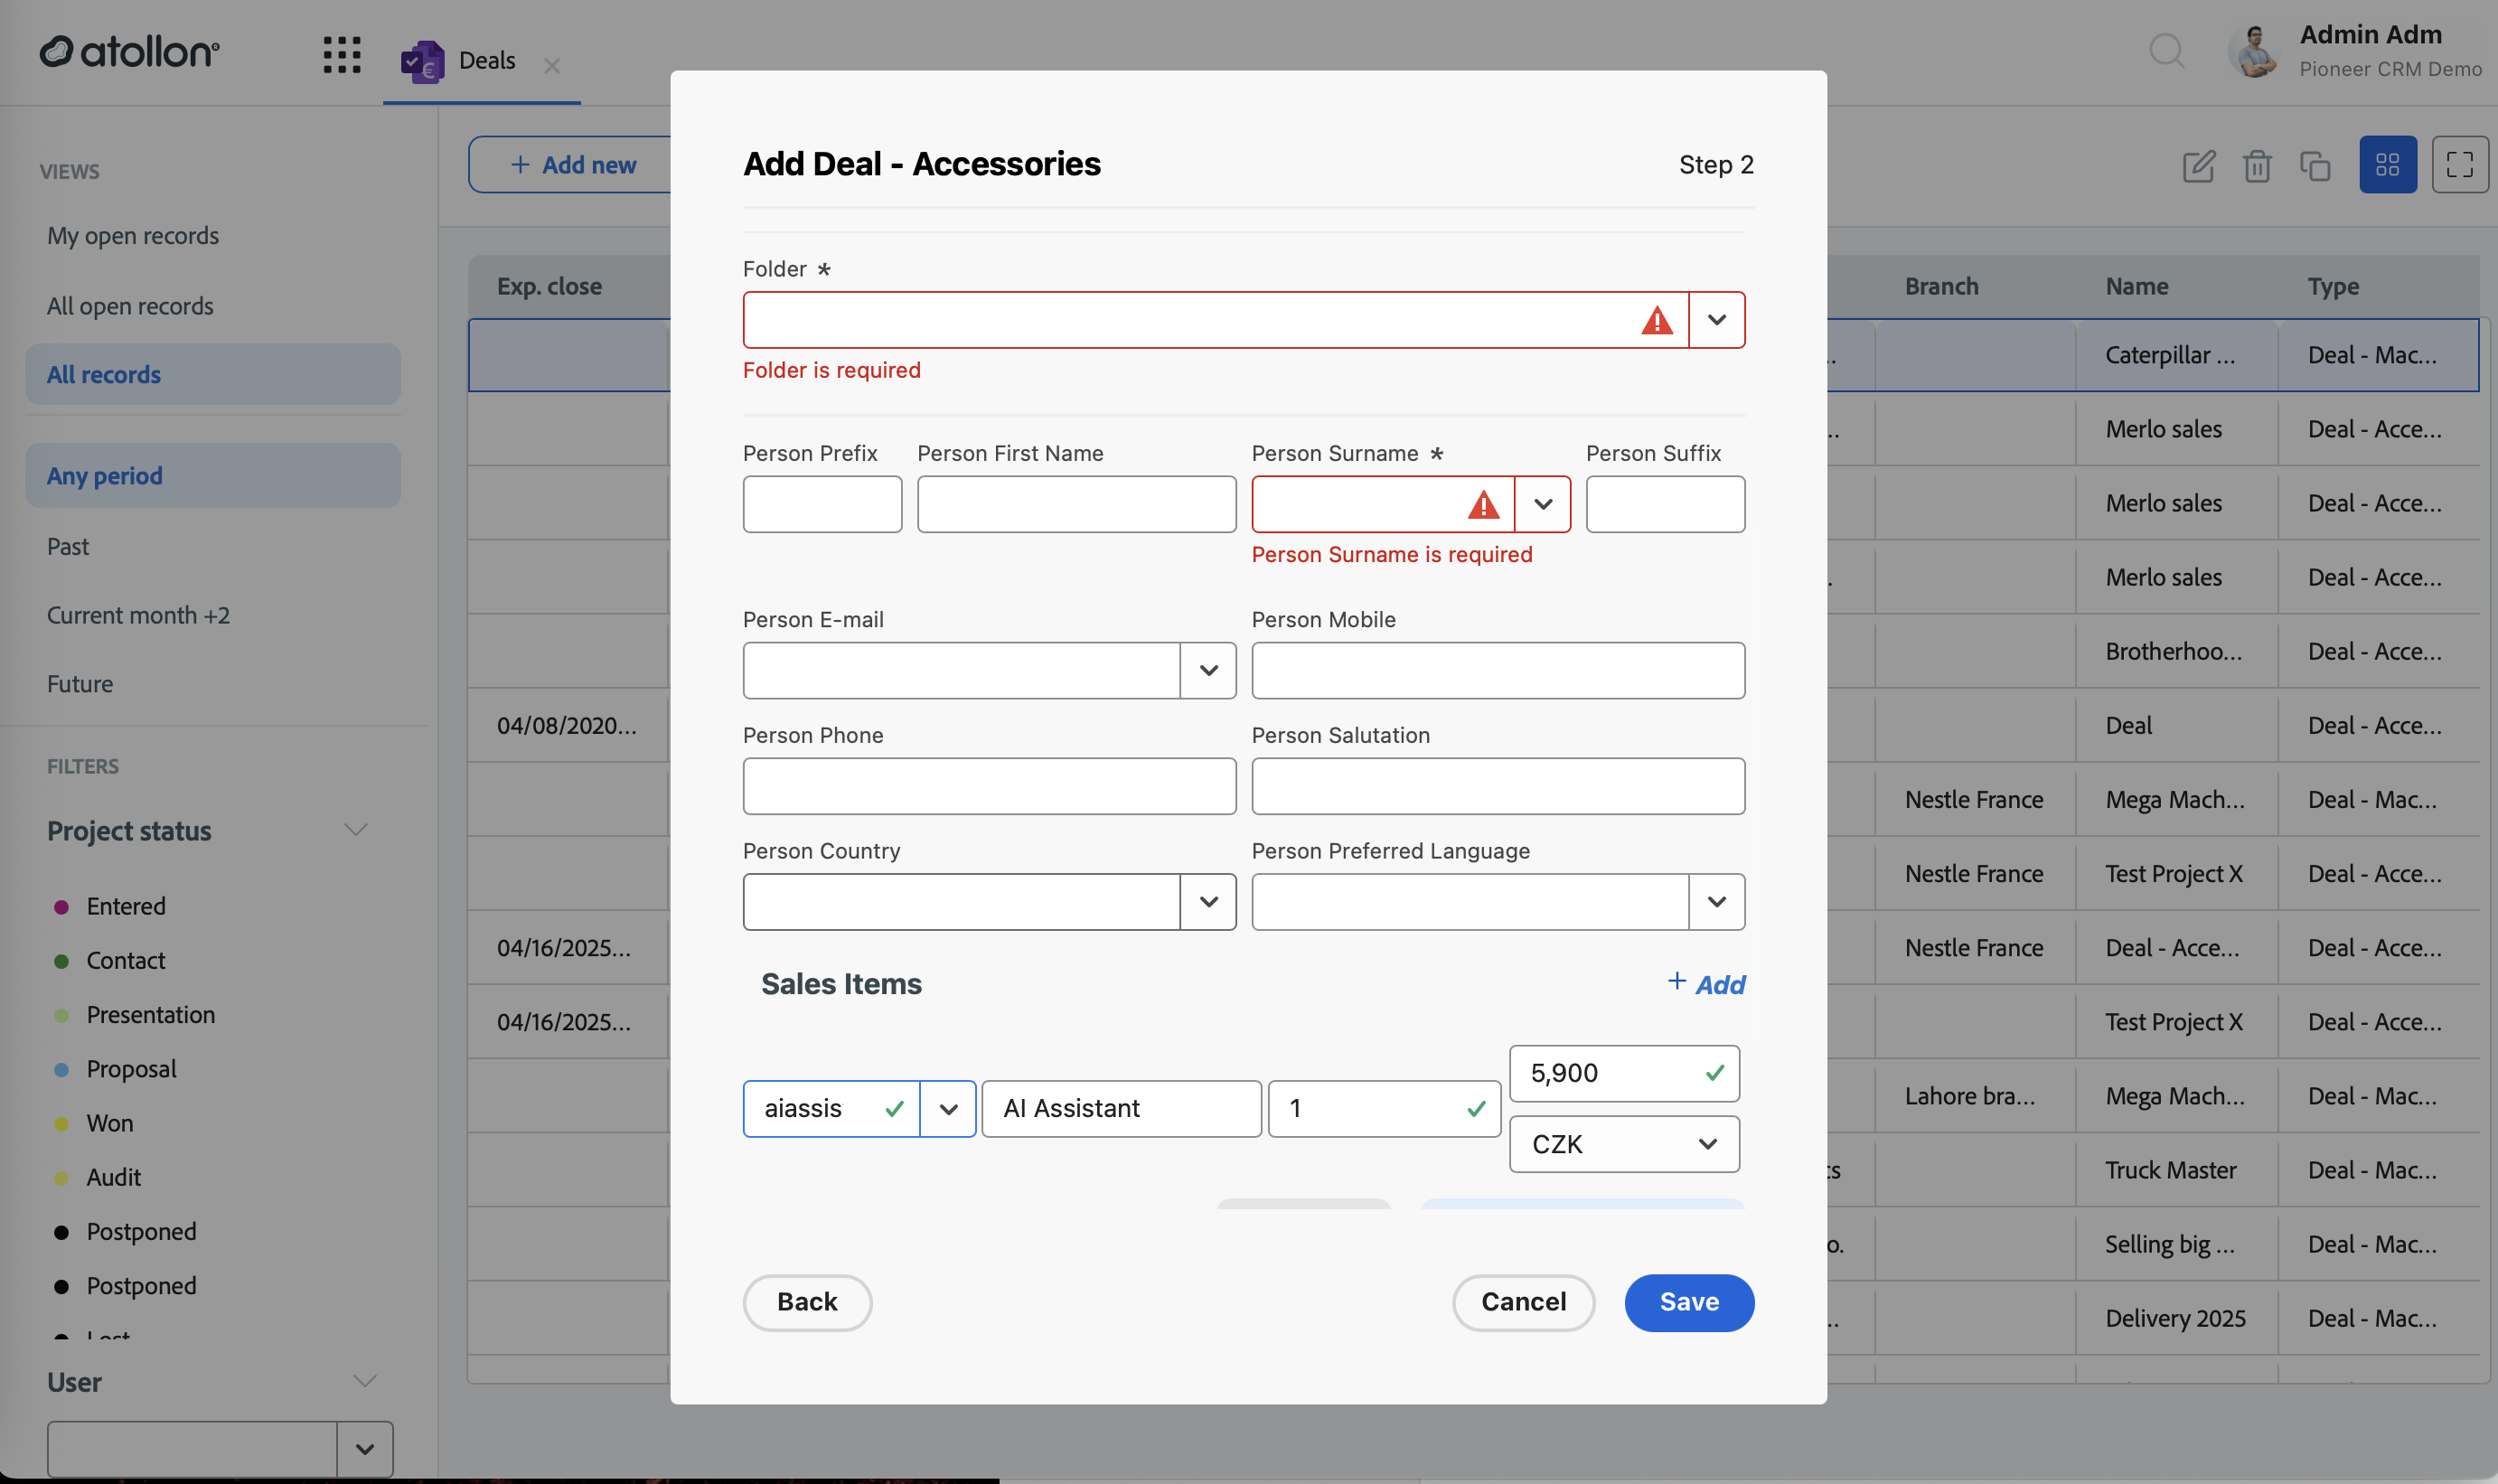Collapse the Project status filter section
The height and width of the screenshot is (1484, 2498).
click(x=356, y=830)
